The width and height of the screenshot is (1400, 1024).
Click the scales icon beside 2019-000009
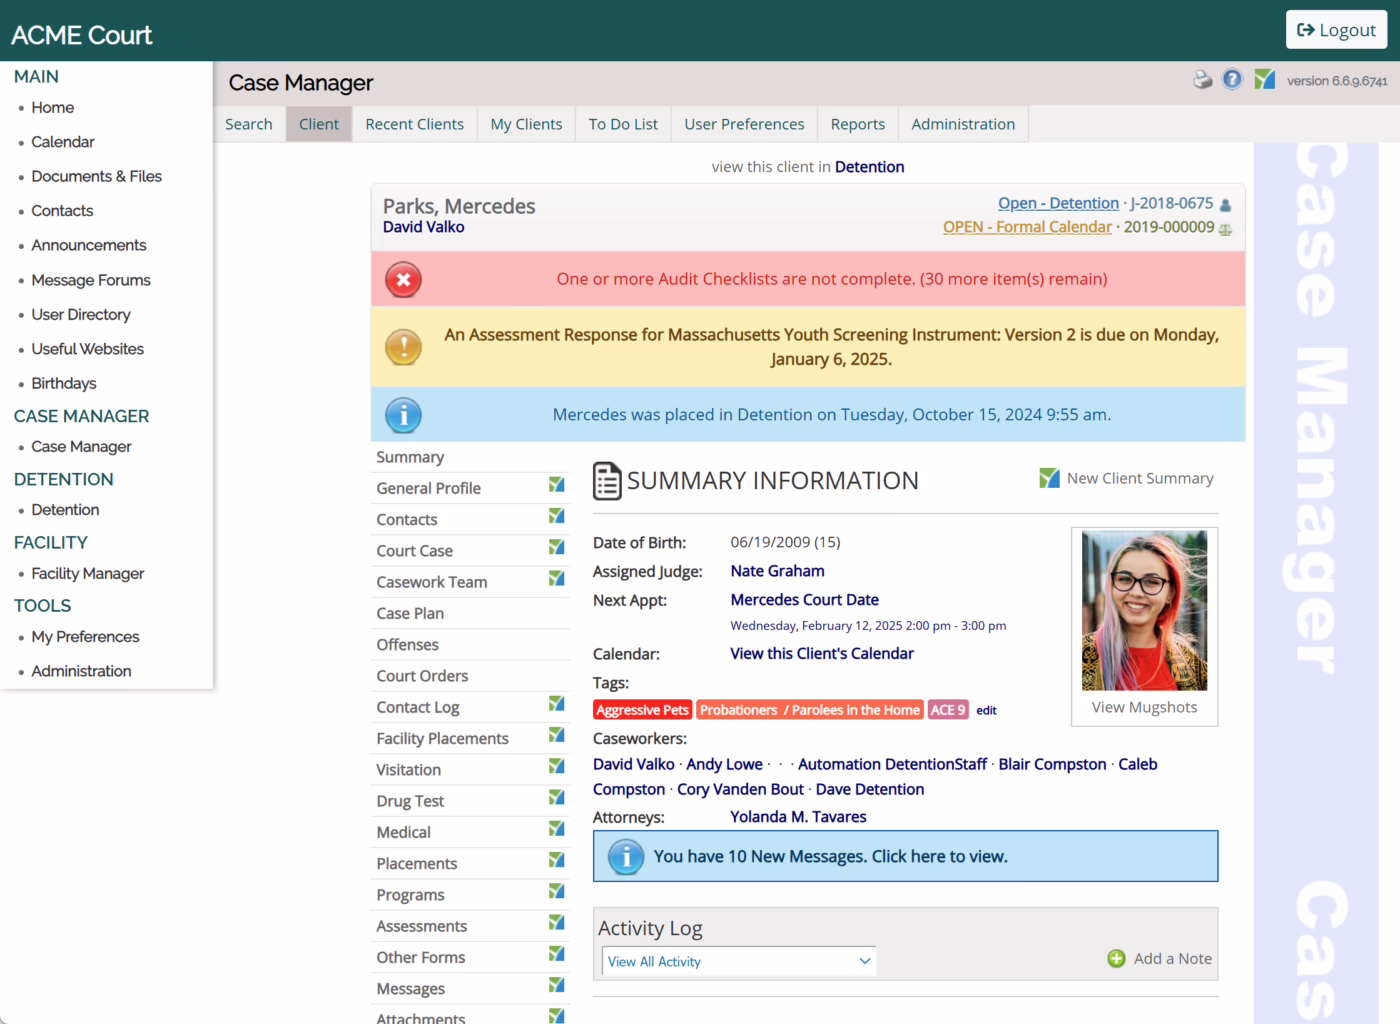(x=1225, y=229)
